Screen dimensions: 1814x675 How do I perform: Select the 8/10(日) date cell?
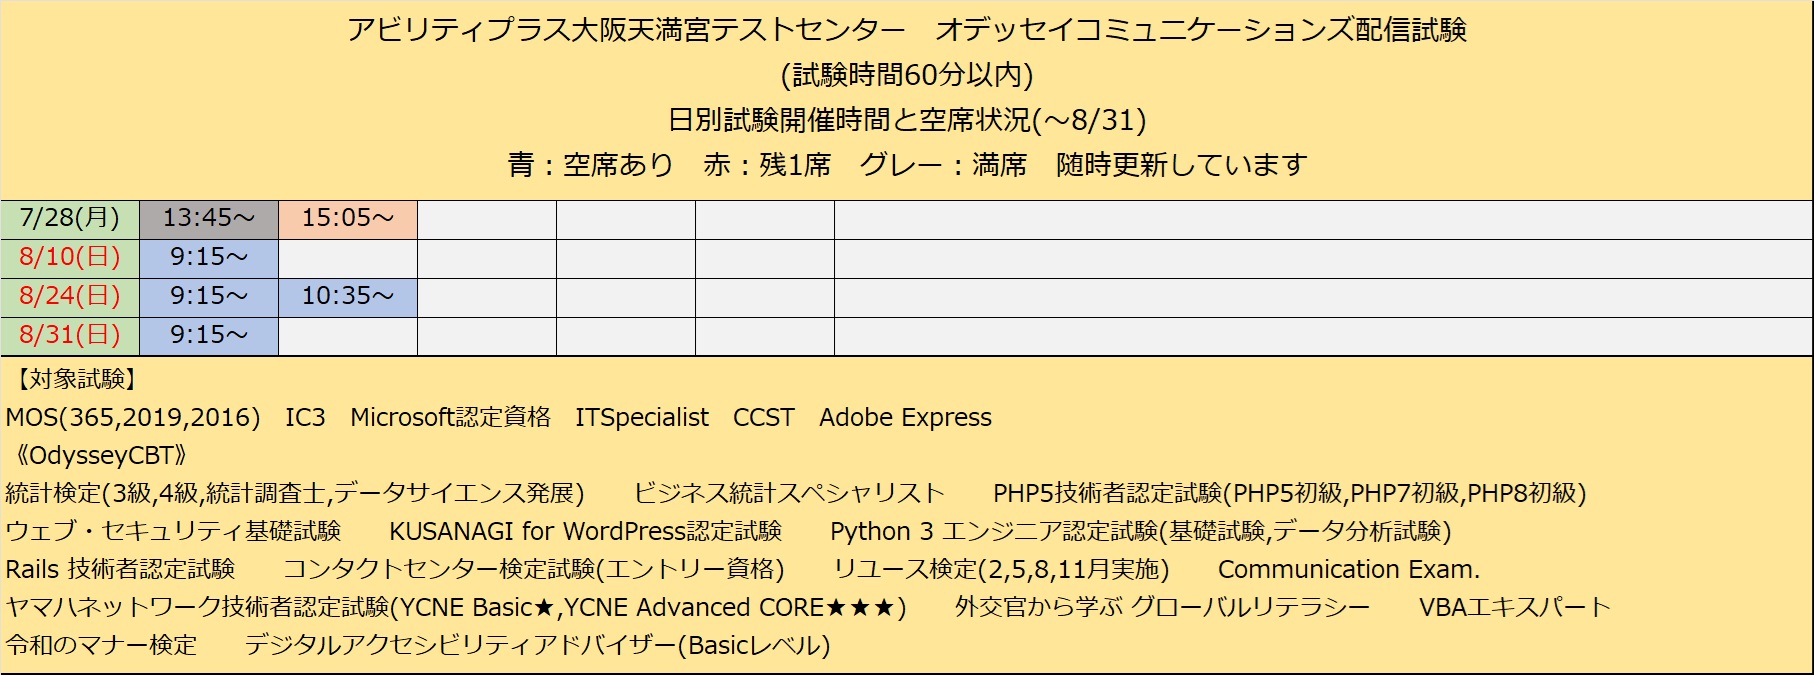tap(70, 258)
